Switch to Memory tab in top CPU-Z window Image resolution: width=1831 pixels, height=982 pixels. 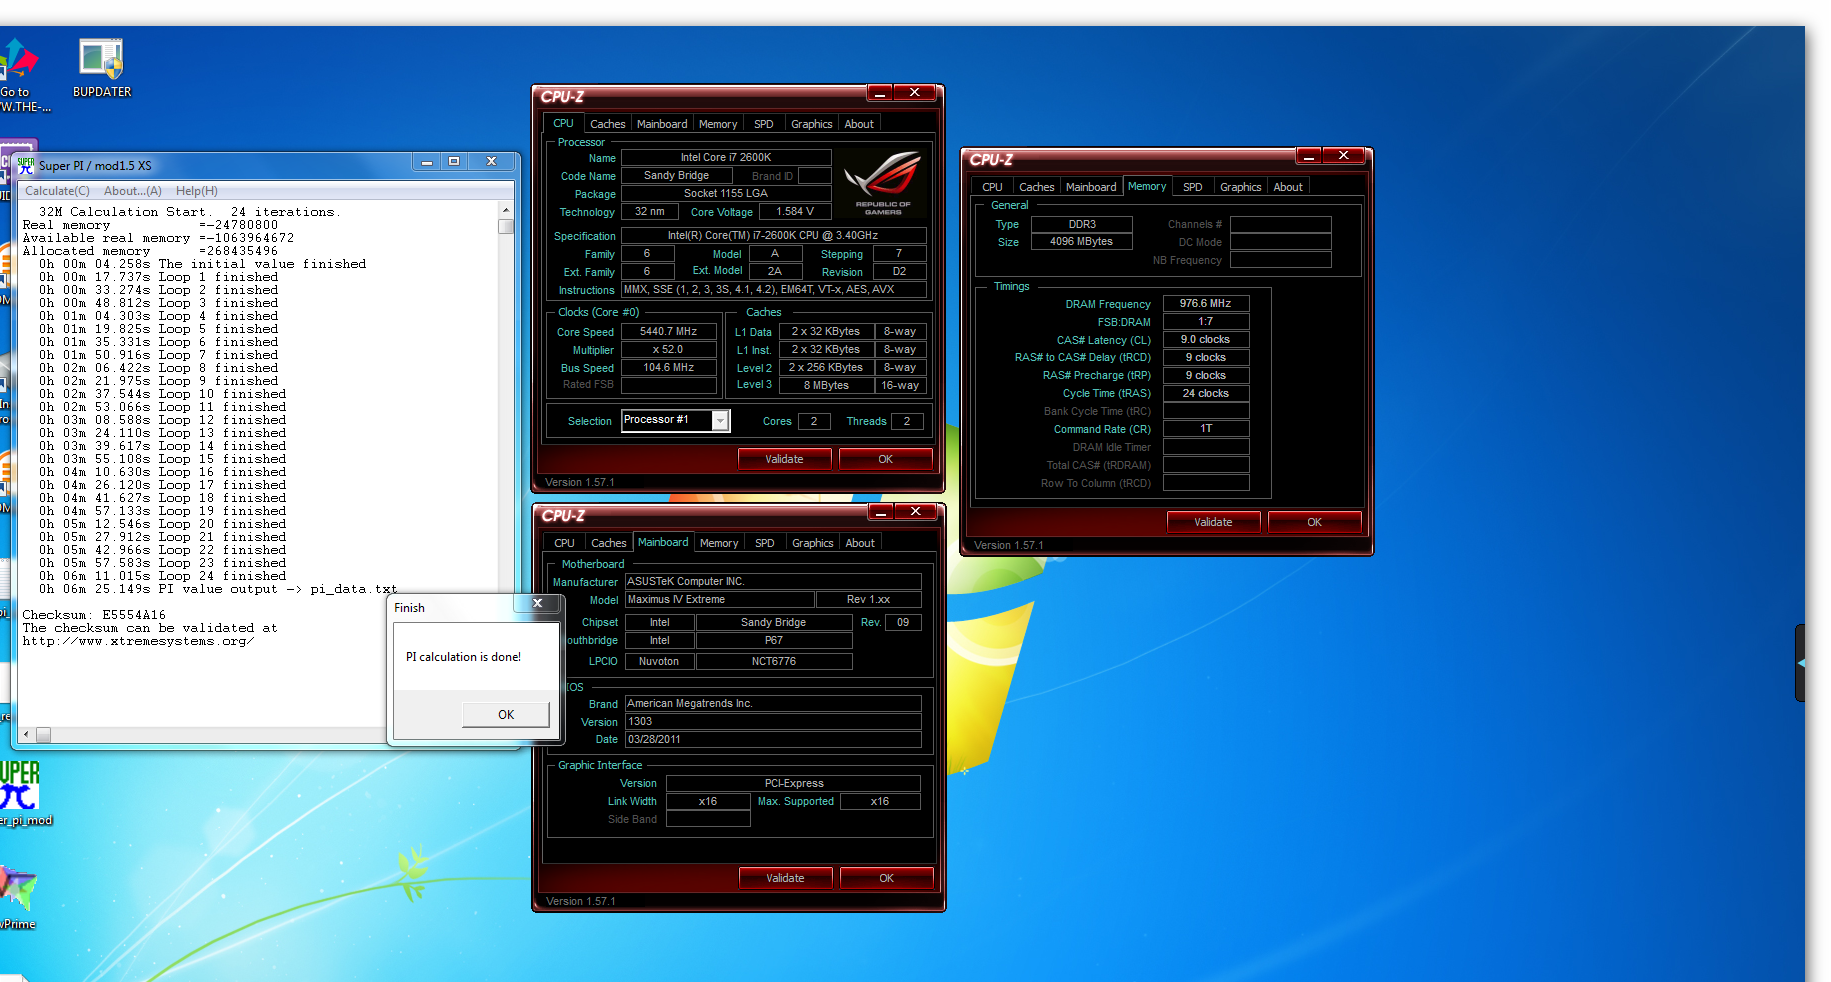tap(718, 124)
